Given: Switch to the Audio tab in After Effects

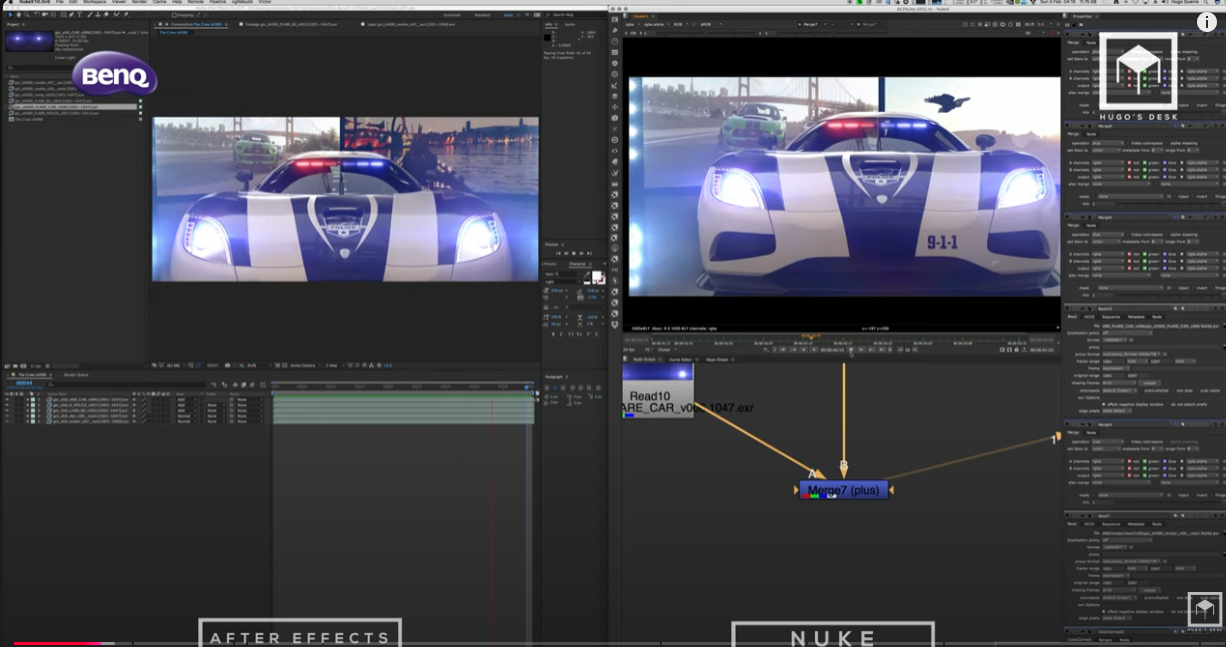Looking at the screenshot, I should coord(570,24).
